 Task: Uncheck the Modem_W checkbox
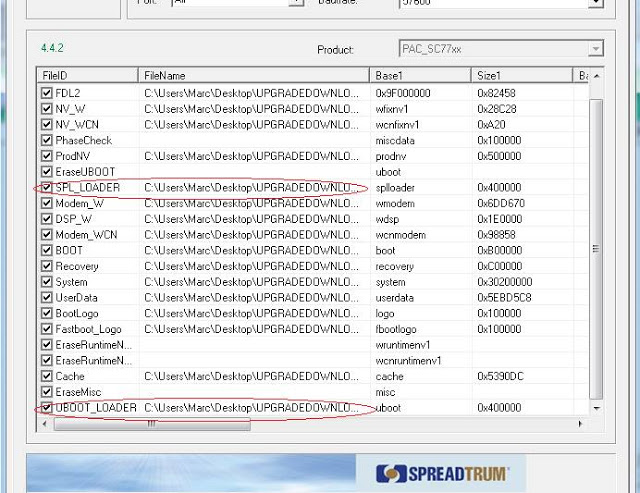tap(47, 203)
